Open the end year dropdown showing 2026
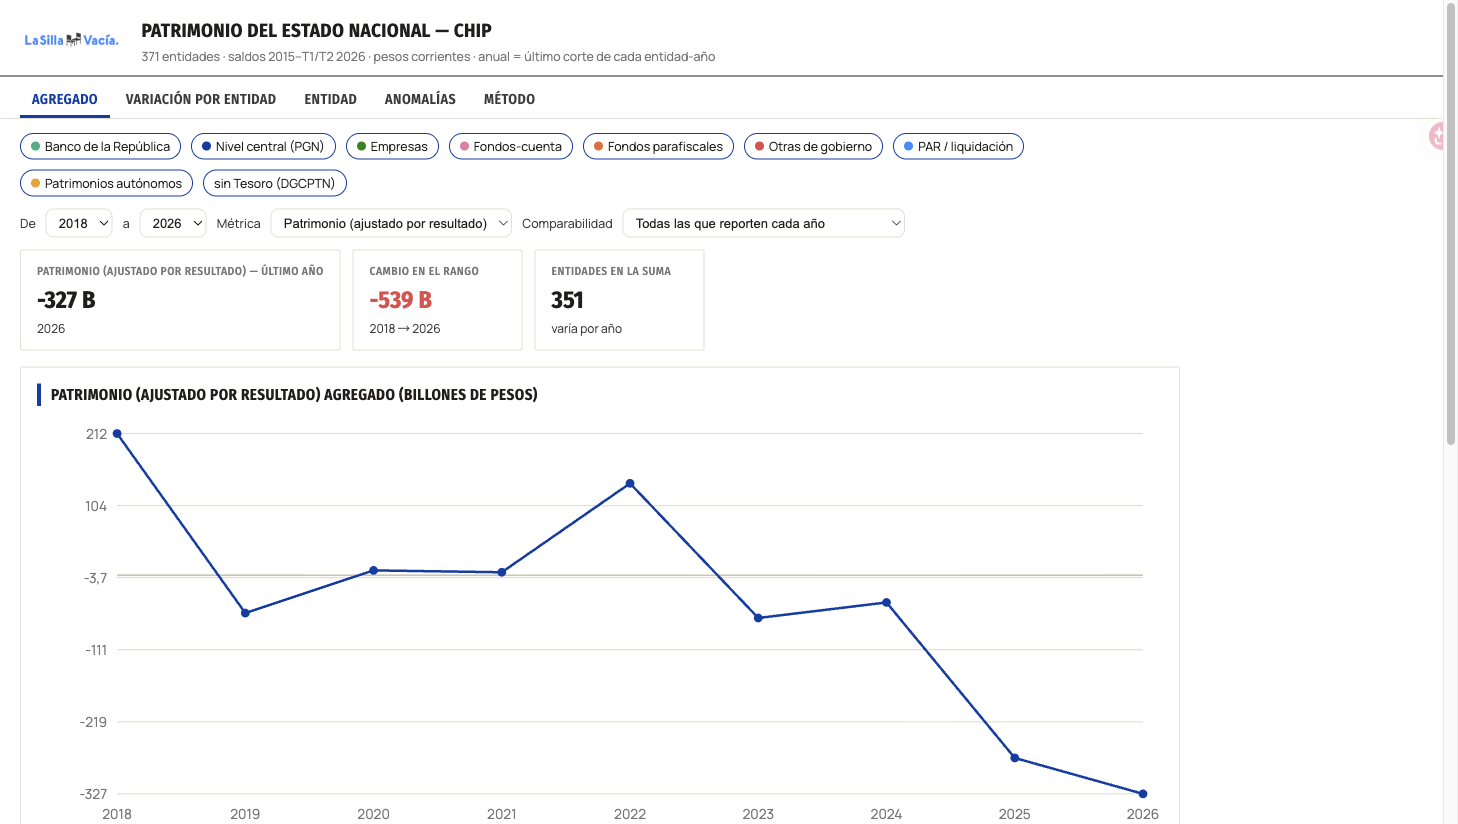The width and height of the screenshot is (1458, 824). (173, 223)
